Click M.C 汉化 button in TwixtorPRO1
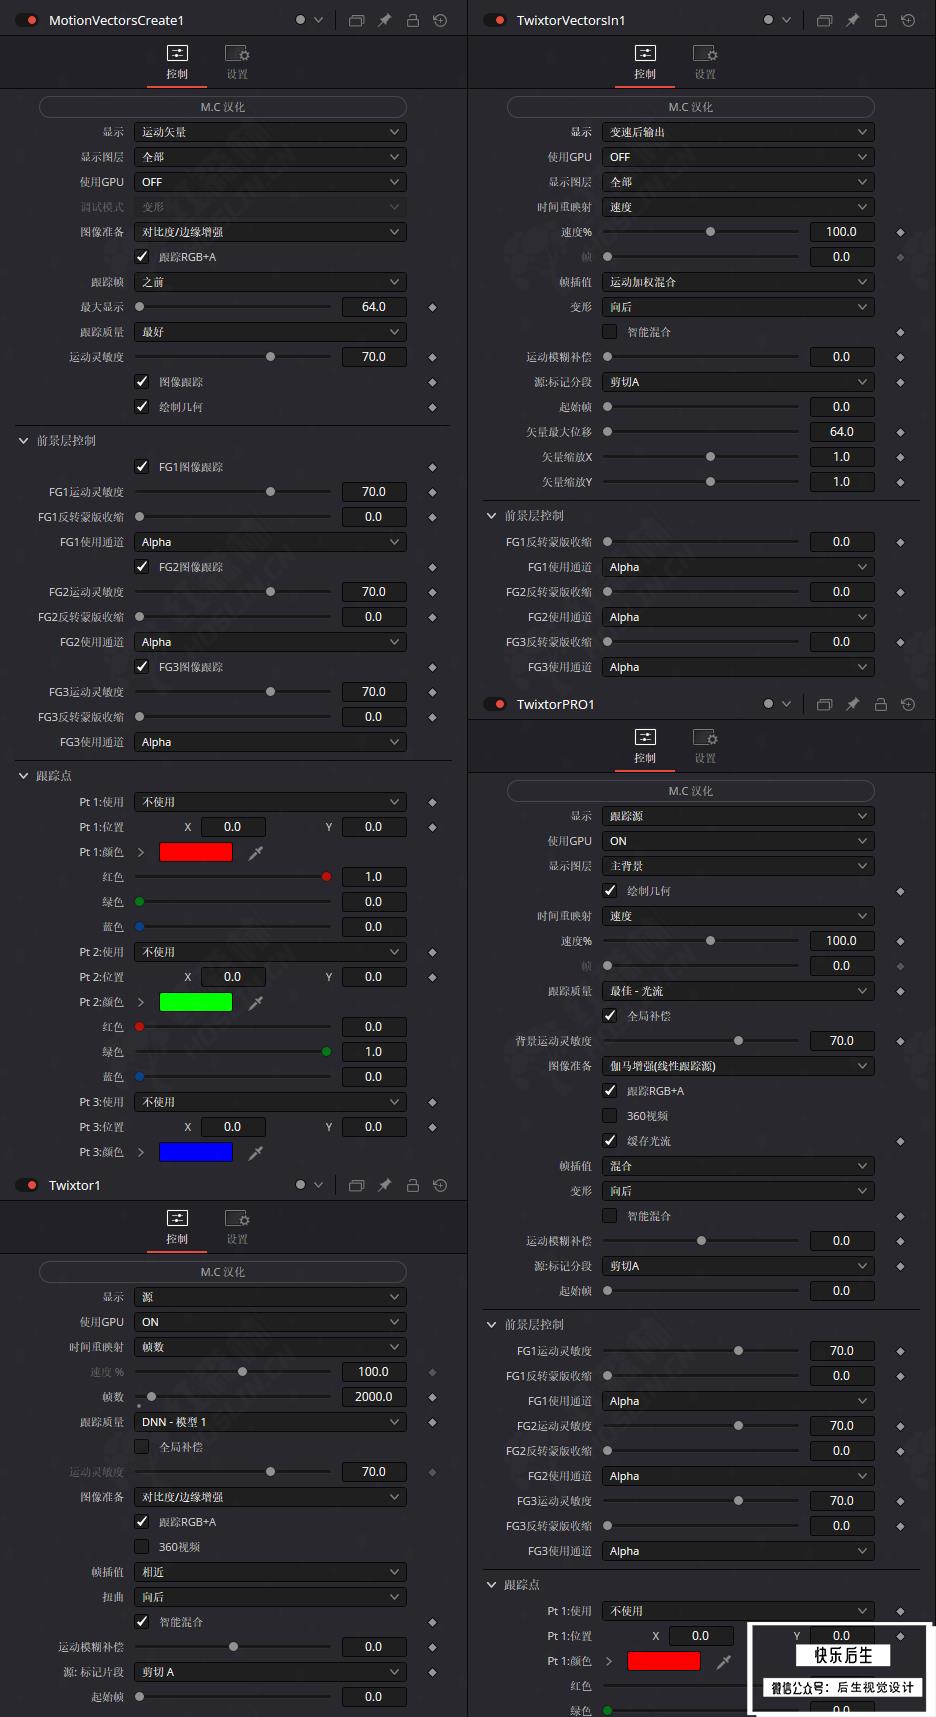 pos(691,791)
